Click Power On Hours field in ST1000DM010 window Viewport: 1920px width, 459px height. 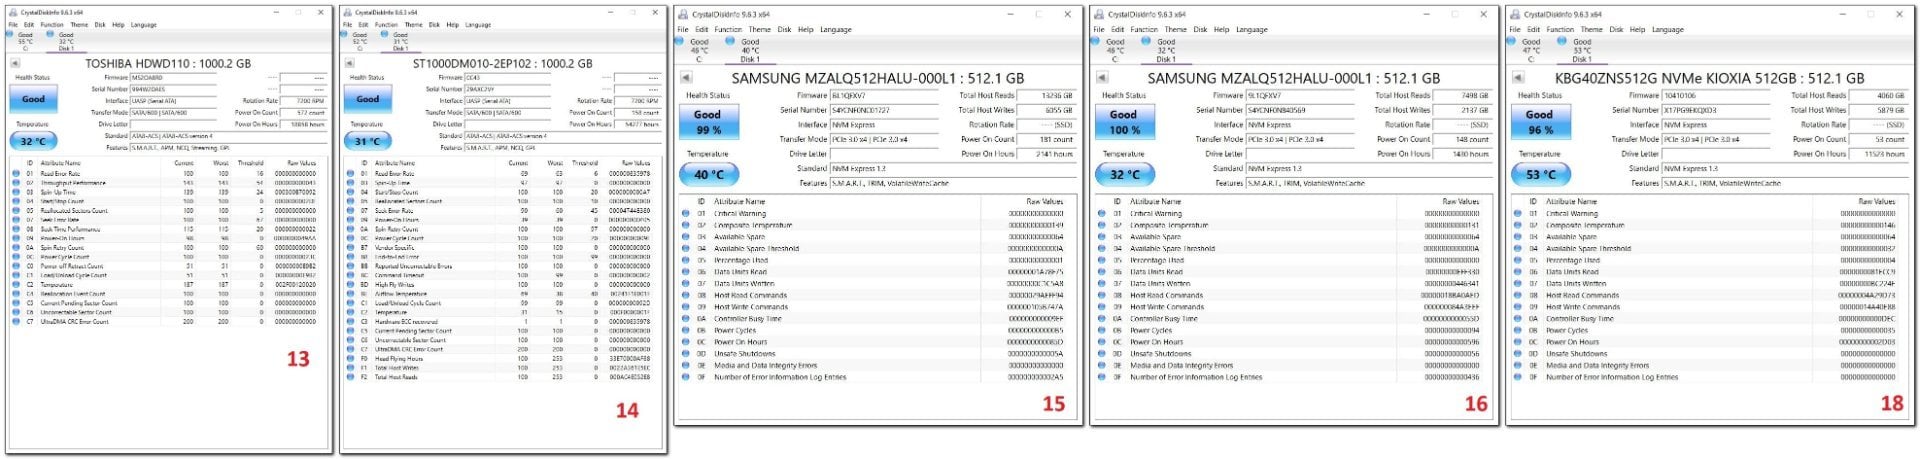[638, 124]
